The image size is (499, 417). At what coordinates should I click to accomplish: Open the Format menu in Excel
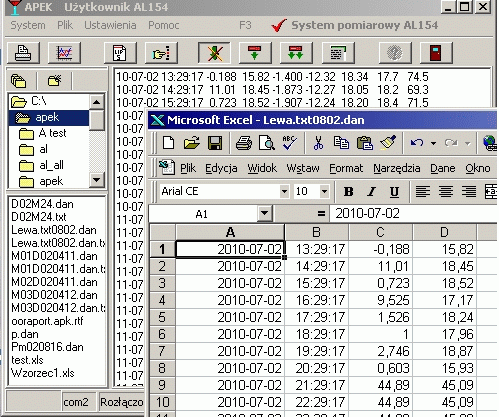click(x=346, y=168)
